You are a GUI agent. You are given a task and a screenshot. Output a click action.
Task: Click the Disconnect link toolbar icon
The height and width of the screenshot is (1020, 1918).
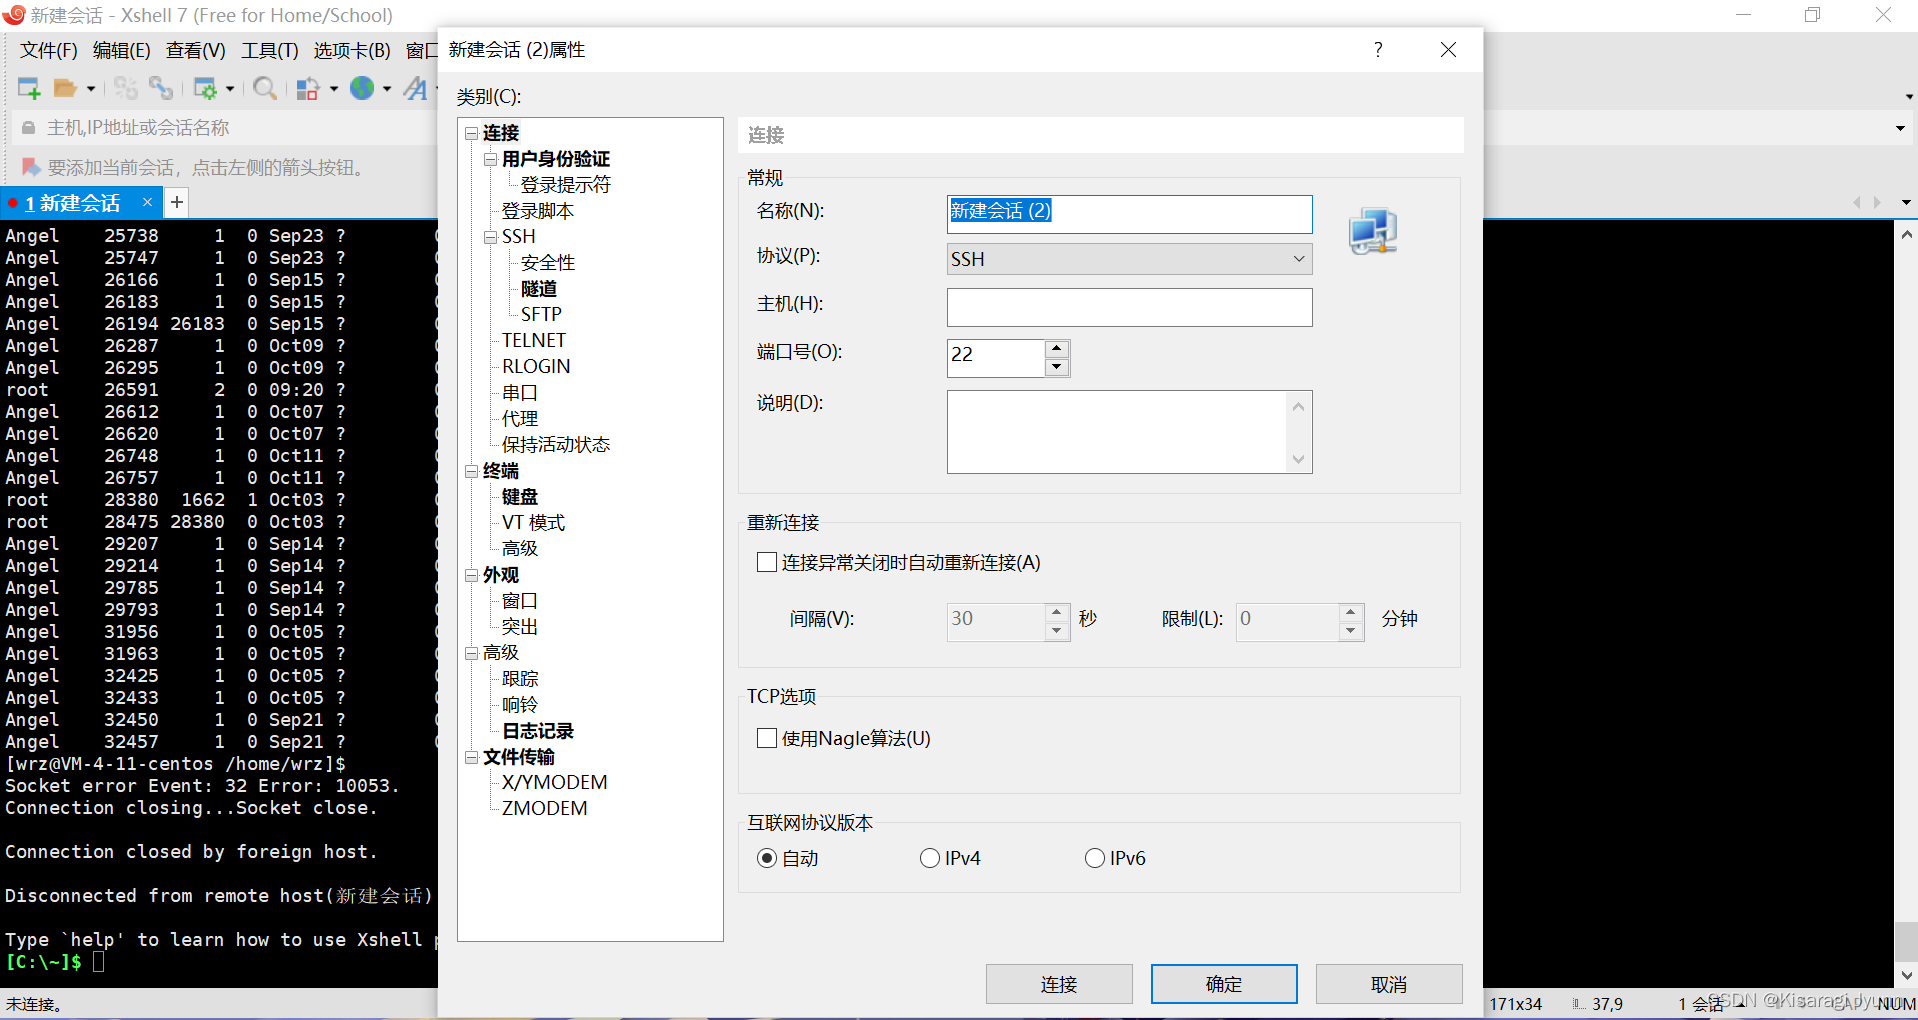[x=161, y=88]
